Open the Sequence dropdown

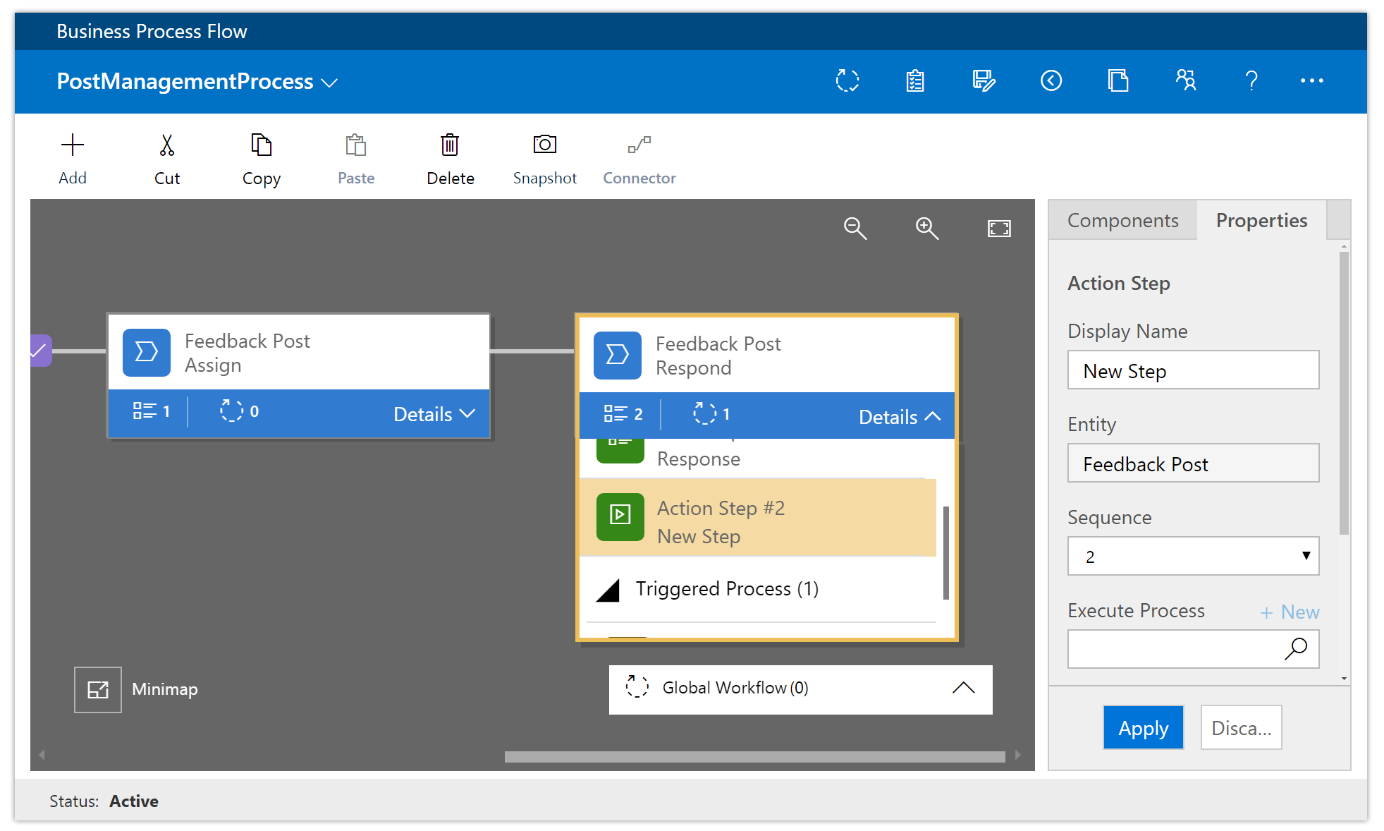click(1193, 556)
